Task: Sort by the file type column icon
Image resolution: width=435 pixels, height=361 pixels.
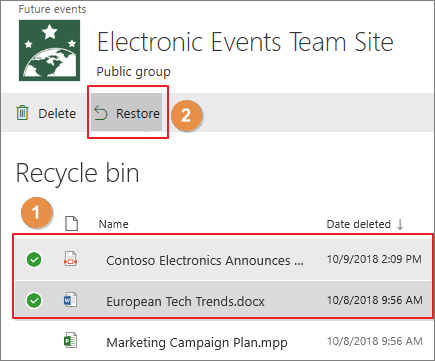Action: (71, 224)
